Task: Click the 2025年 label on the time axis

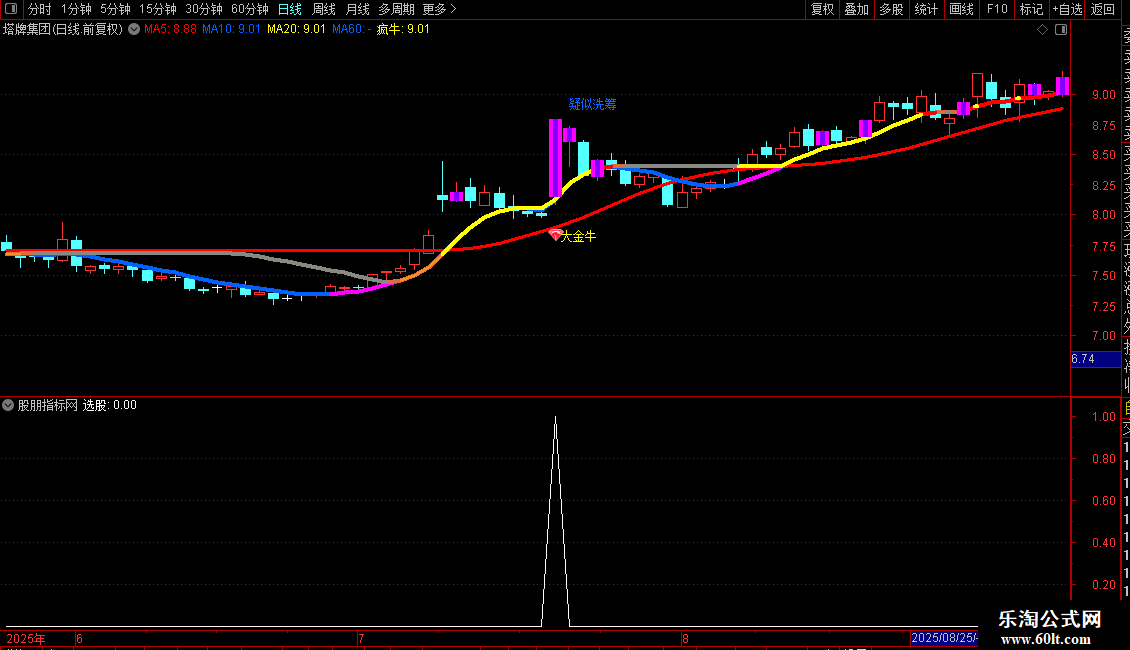Action: pyautogui.click(x=26, y=638)
